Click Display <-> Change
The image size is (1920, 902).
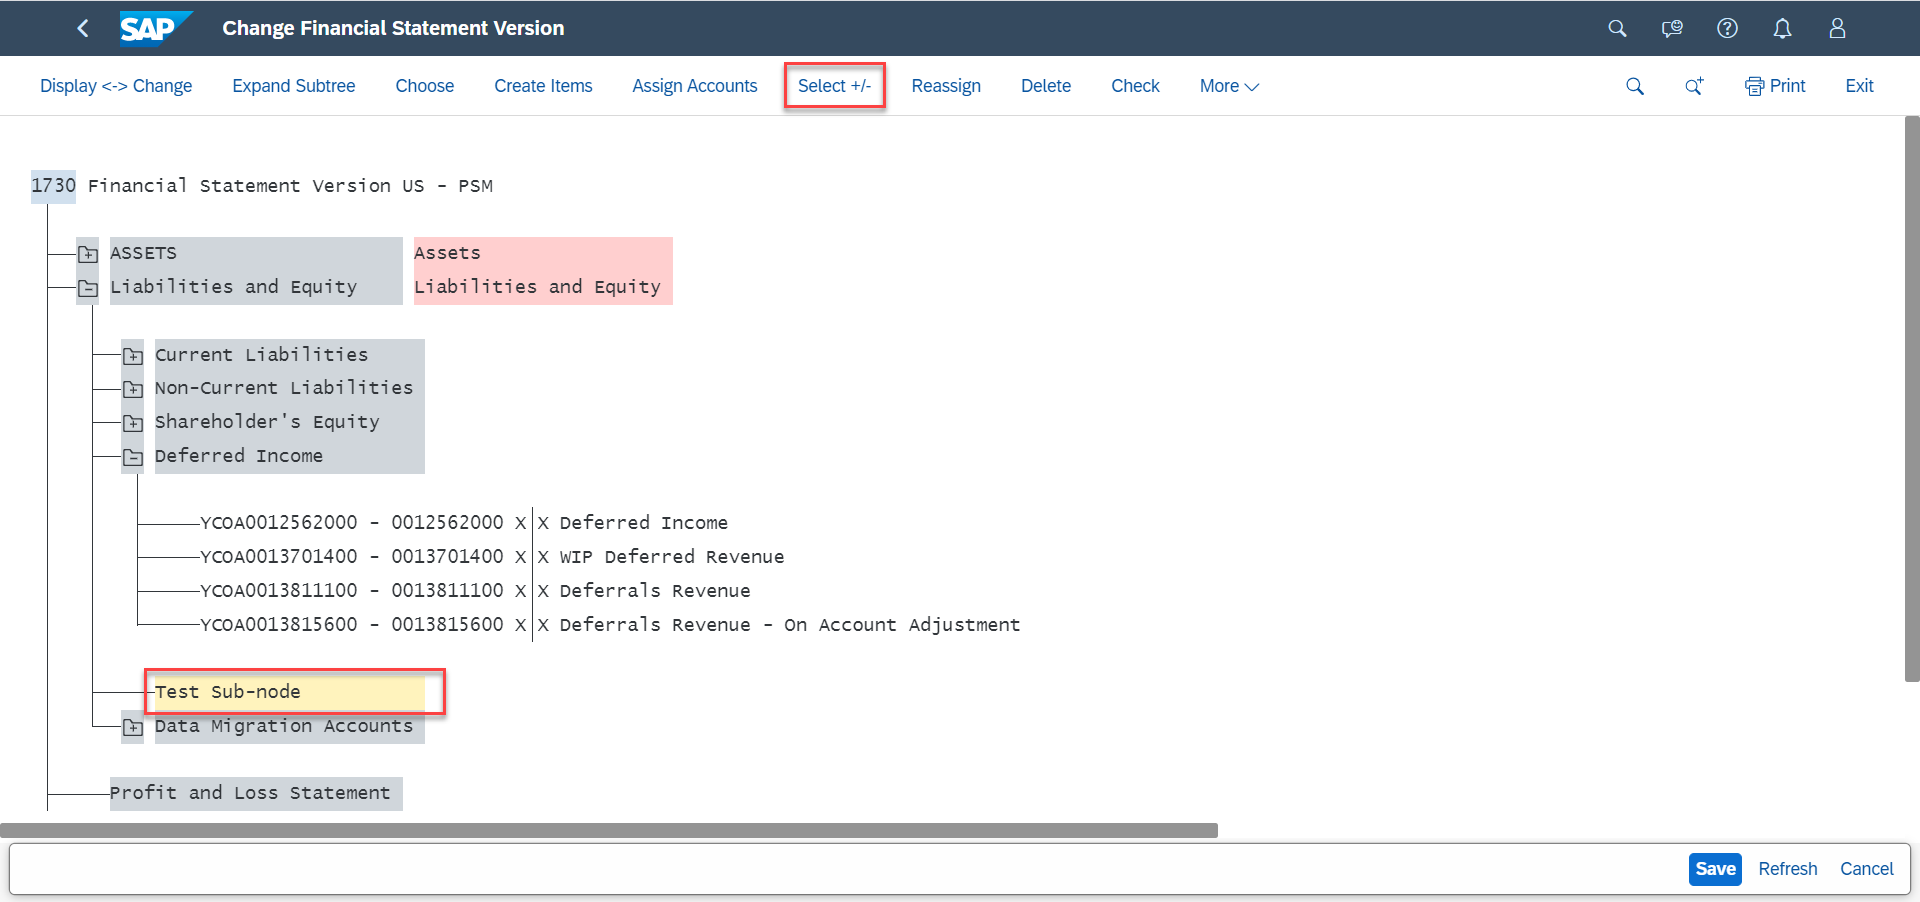(x=116, y=86)
